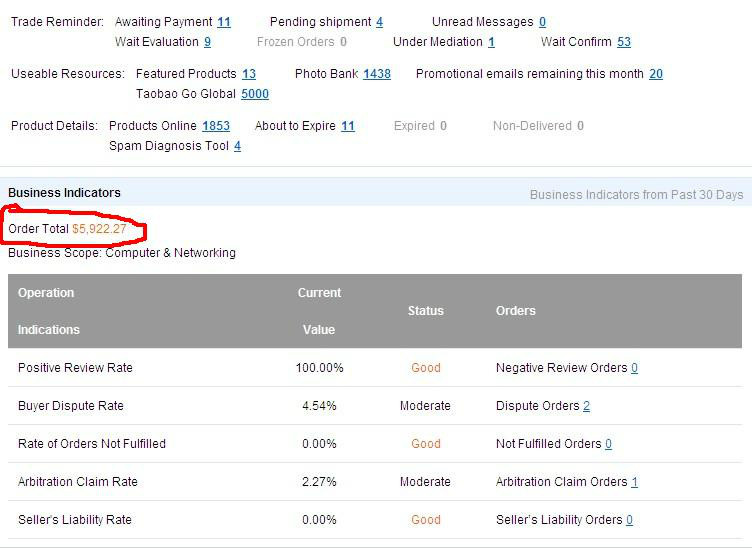View Negative Review Orders count
Screen dimensions: 752x548
pos(634,368)
